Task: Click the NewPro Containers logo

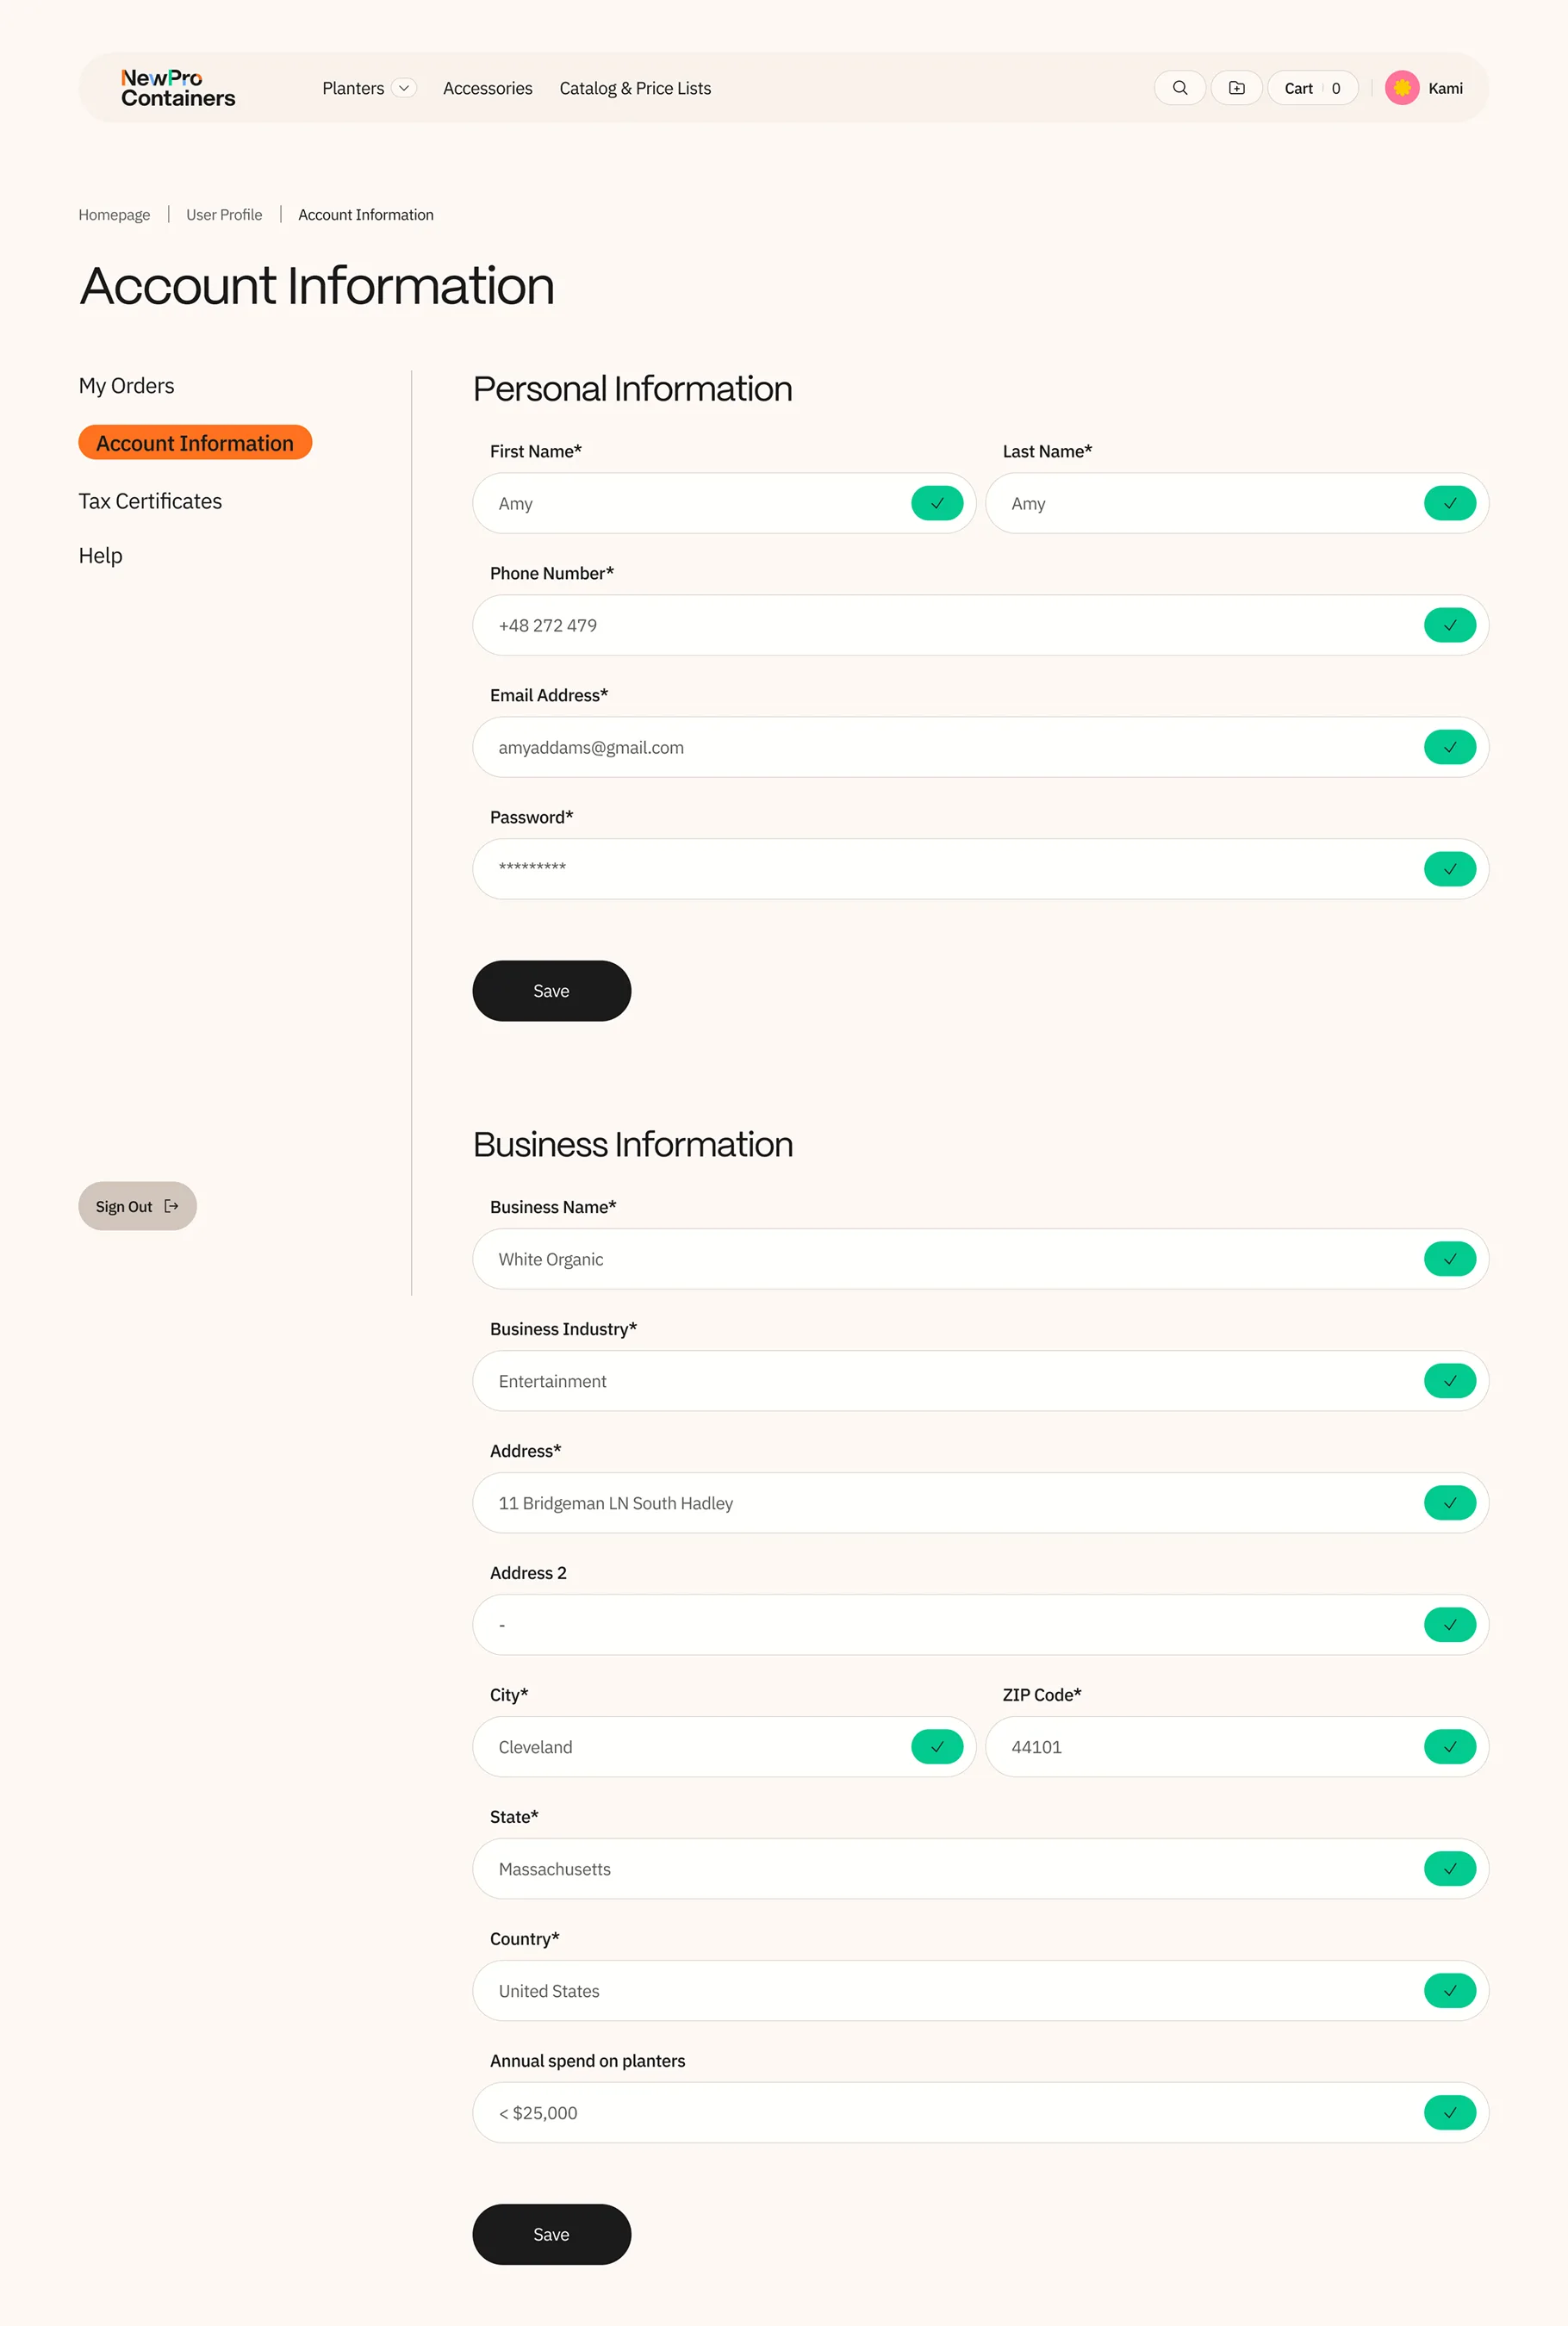Action: tap(178, 88)
